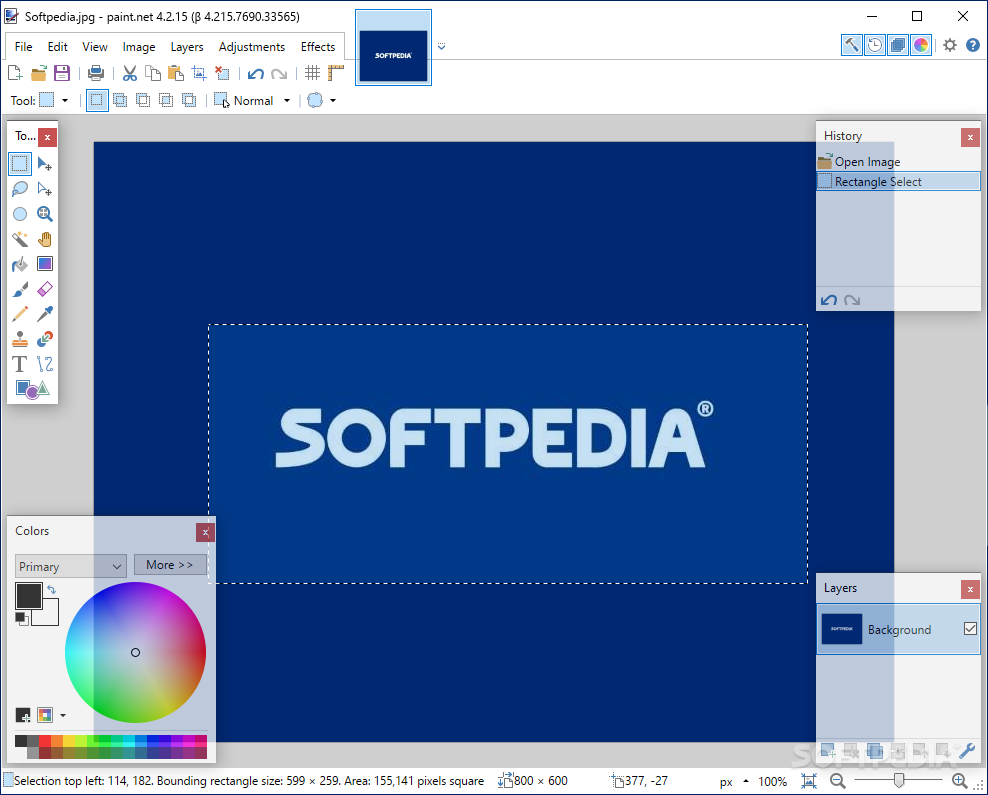988x795 pixels.
Task: Select the Paint Bucket tool
Action: coord(20,264)
